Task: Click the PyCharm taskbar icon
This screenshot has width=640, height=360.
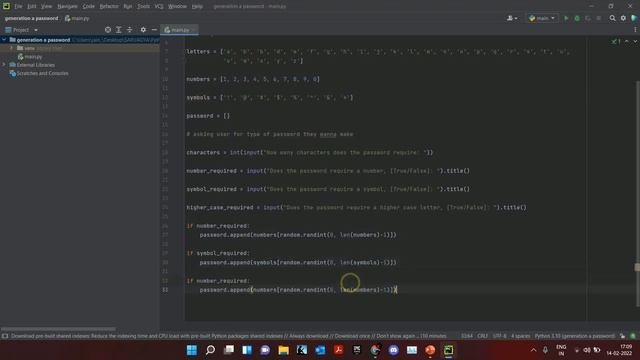Action: pos(449,350)
